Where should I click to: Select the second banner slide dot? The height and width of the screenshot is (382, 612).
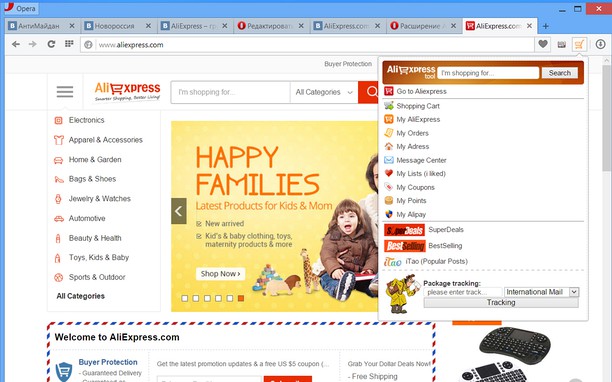click(196, 298)
